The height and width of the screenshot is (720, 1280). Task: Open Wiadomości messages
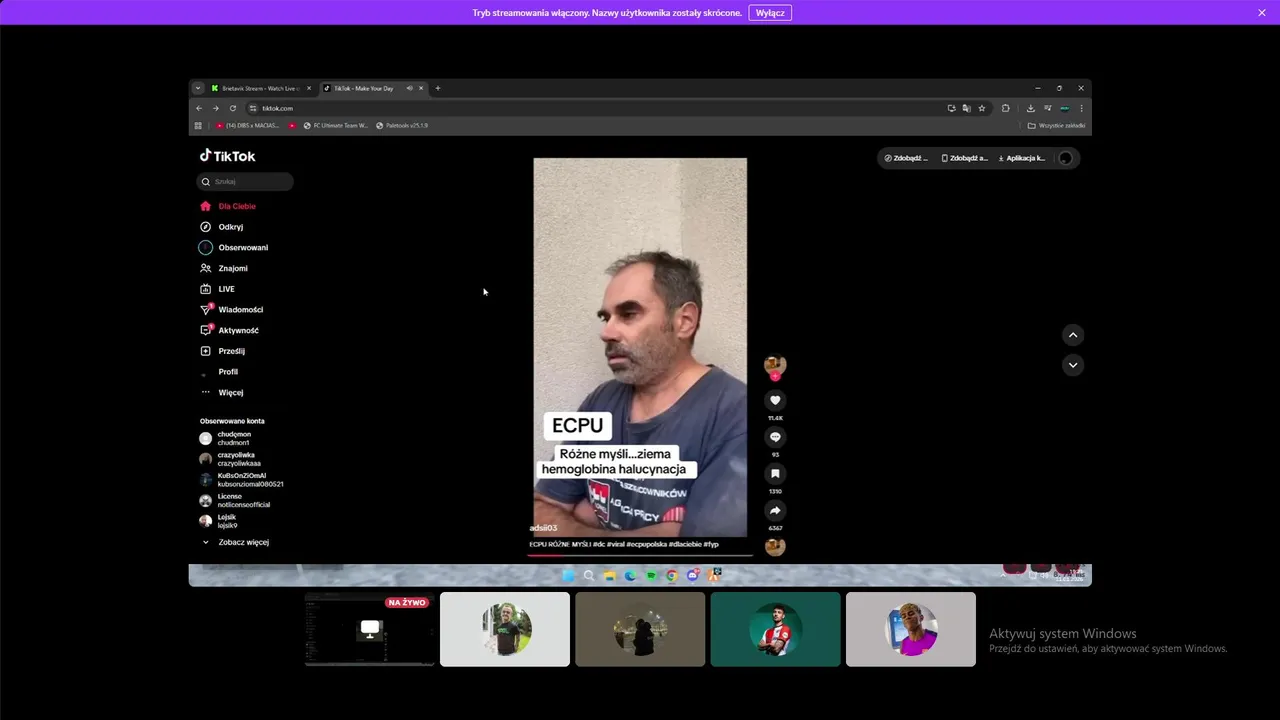(232, 310)
